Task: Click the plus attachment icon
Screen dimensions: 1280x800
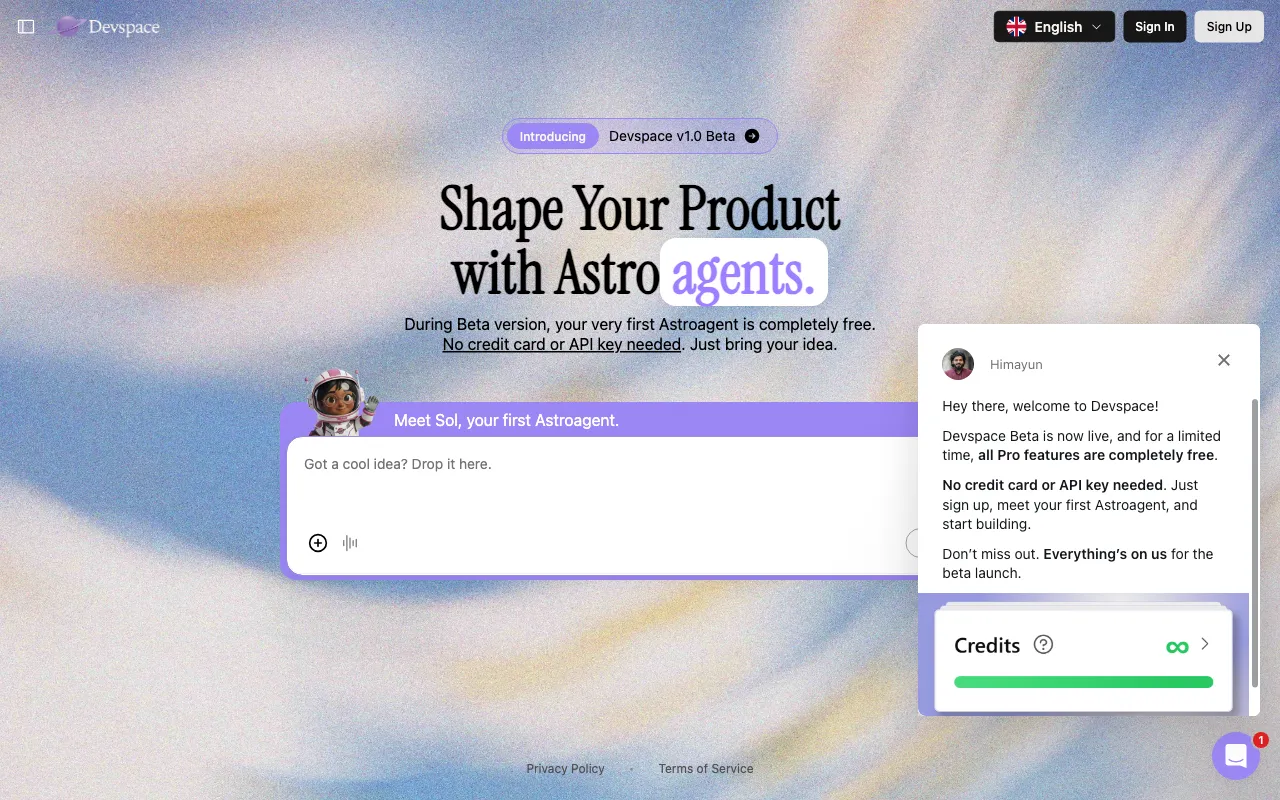Action: (x=318, y=543)
